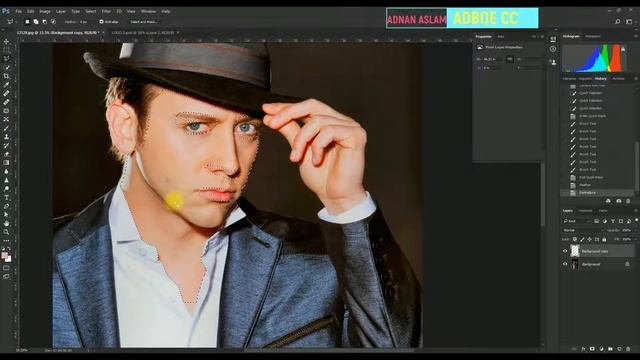Click Add to selection mode icon
The width and height of the screenshot is (640, 360).
[x=36, y=22]
